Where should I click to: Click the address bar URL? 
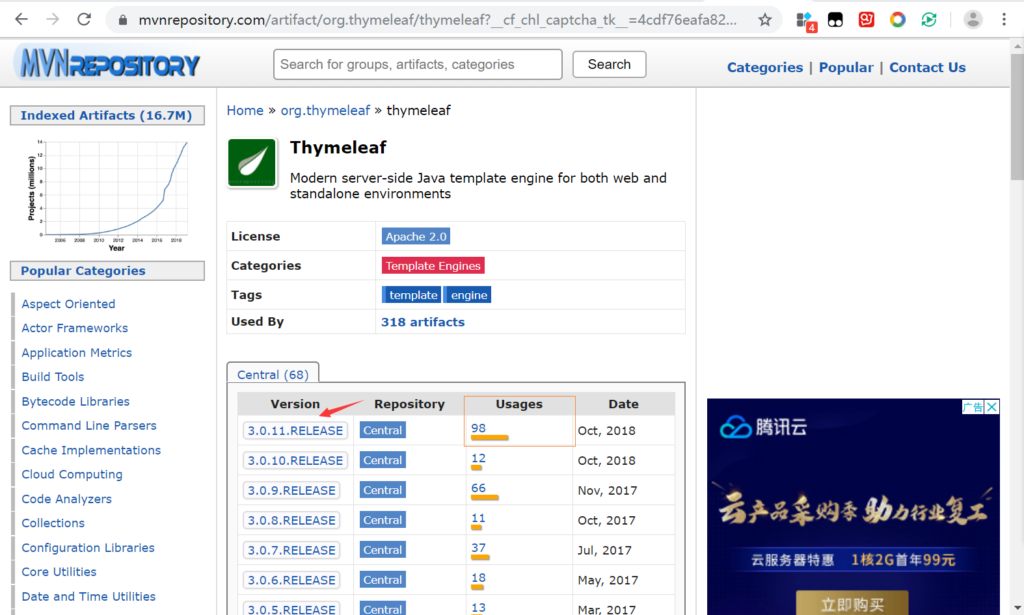(x=437, y=20)
